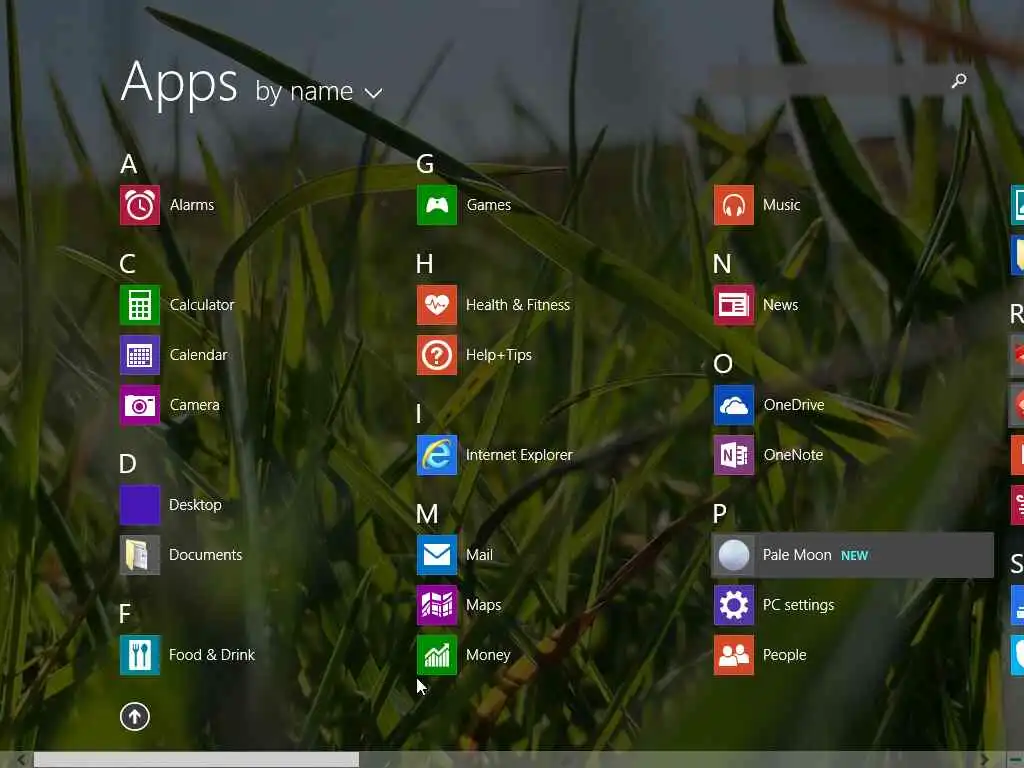Open the OneNote app icon
This screenshot has width=1024, height=768.
point(733,455)
